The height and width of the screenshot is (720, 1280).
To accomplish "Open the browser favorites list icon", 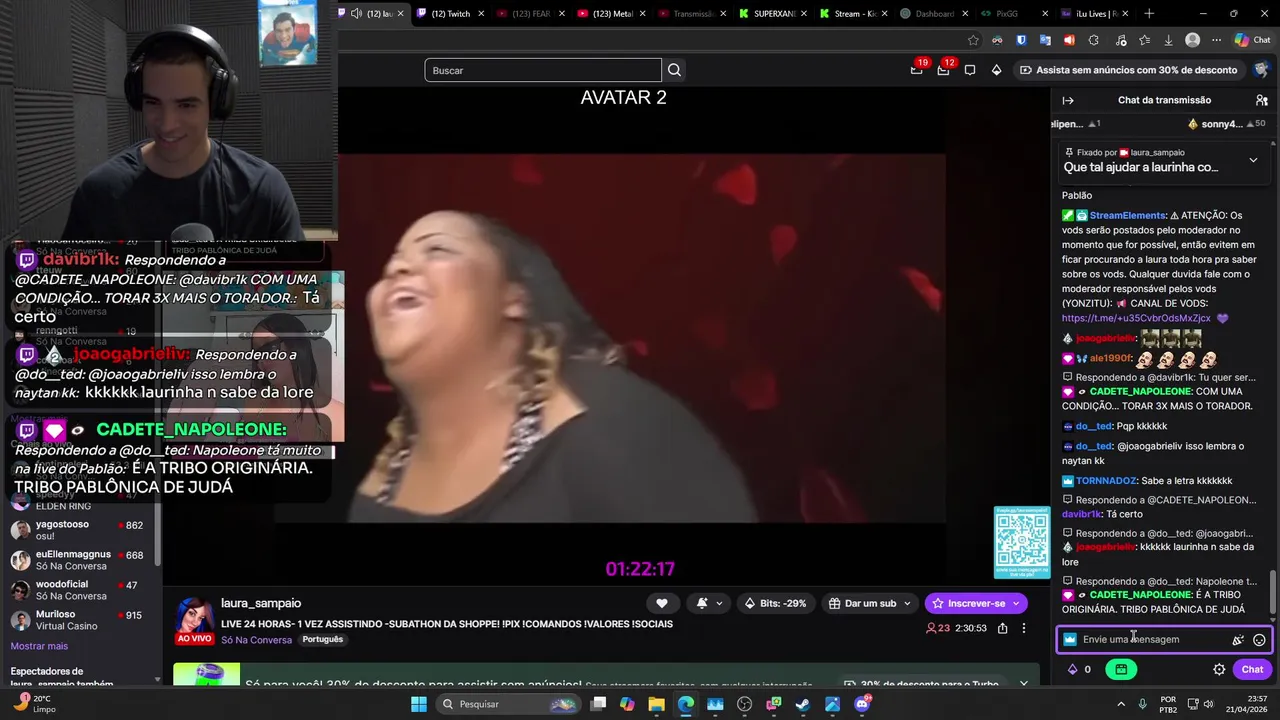I will (1144, 40).
